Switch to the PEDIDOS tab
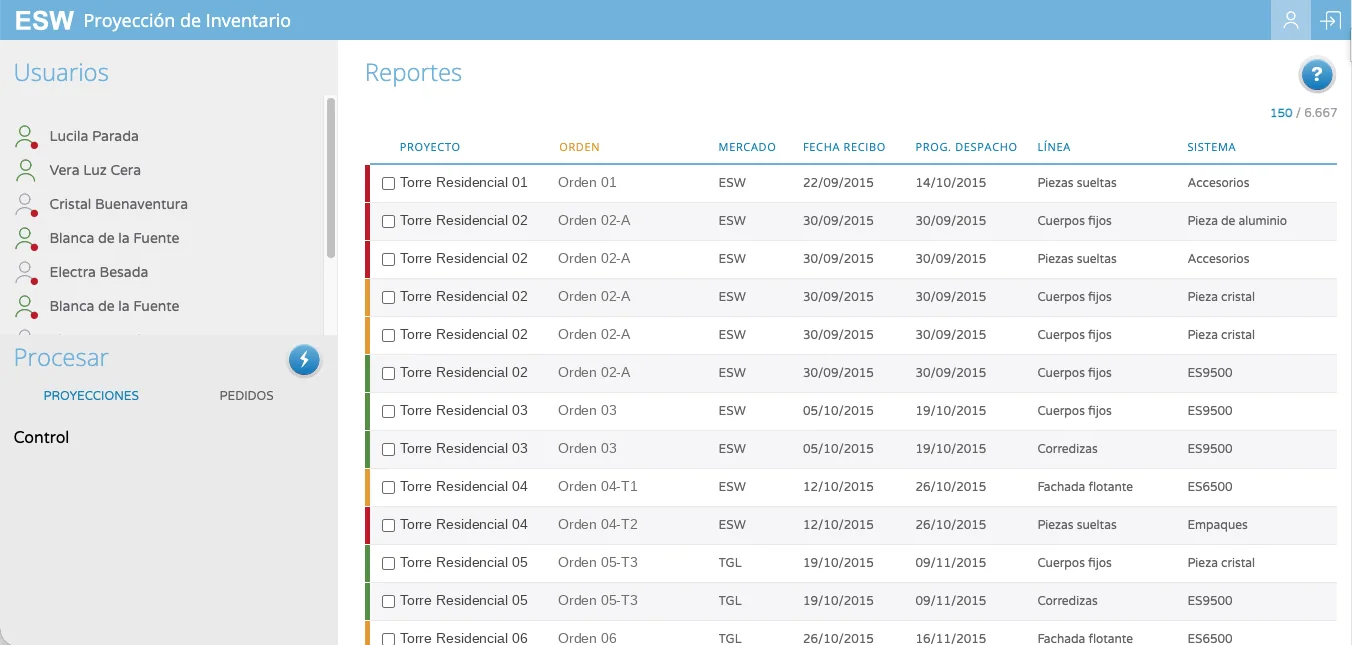The width and height of the screenshot is (1352, 645). click(x=246, y=396)
